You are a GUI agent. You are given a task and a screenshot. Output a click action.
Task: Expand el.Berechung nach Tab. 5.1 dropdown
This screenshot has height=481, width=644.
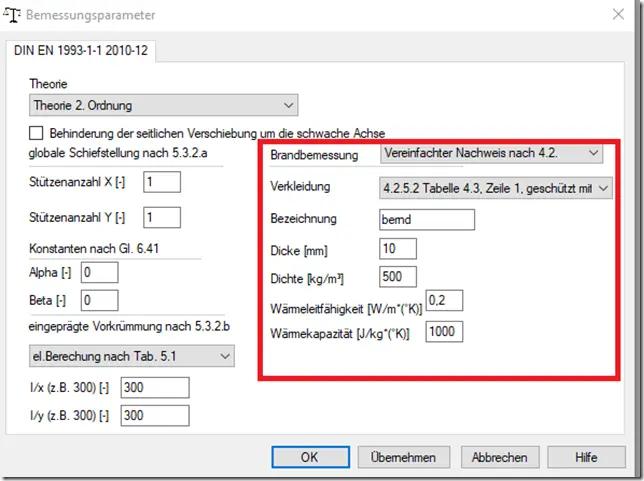[x=131, y=356]
